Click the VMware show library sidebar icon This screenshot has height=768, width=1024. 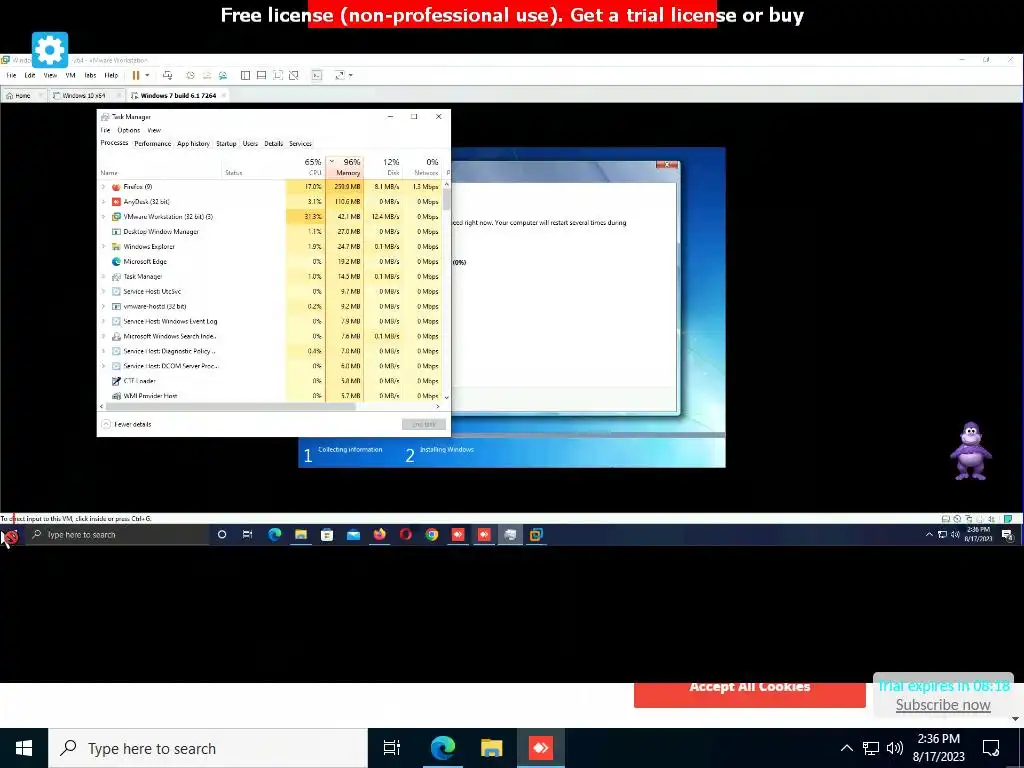coord(246,76)
